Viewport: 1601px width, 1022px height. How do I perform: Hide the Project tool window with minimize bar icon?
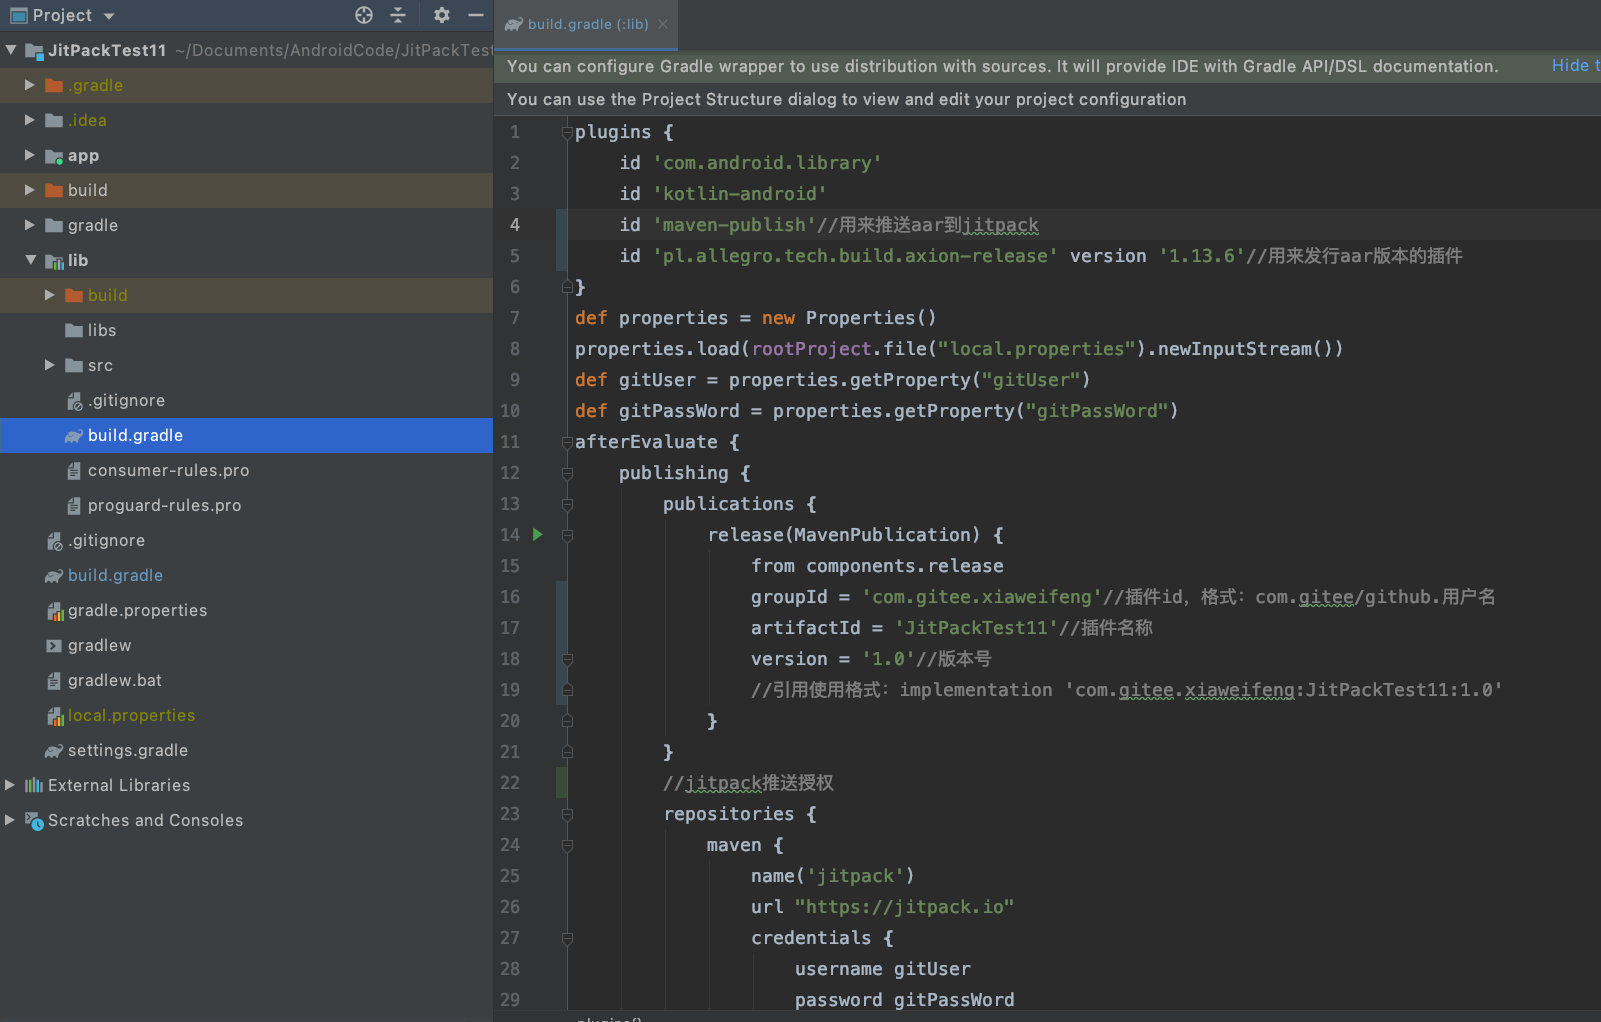pos(474,15)
